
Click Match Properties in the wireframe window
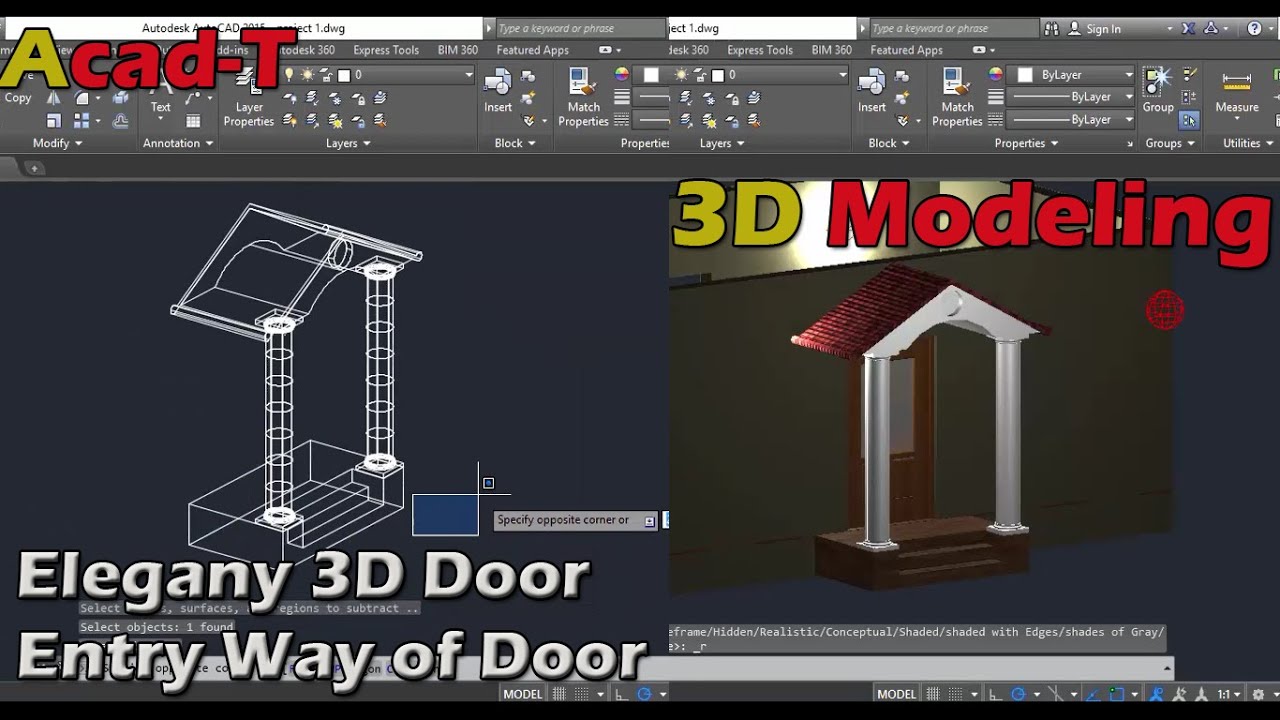(583, 98)
